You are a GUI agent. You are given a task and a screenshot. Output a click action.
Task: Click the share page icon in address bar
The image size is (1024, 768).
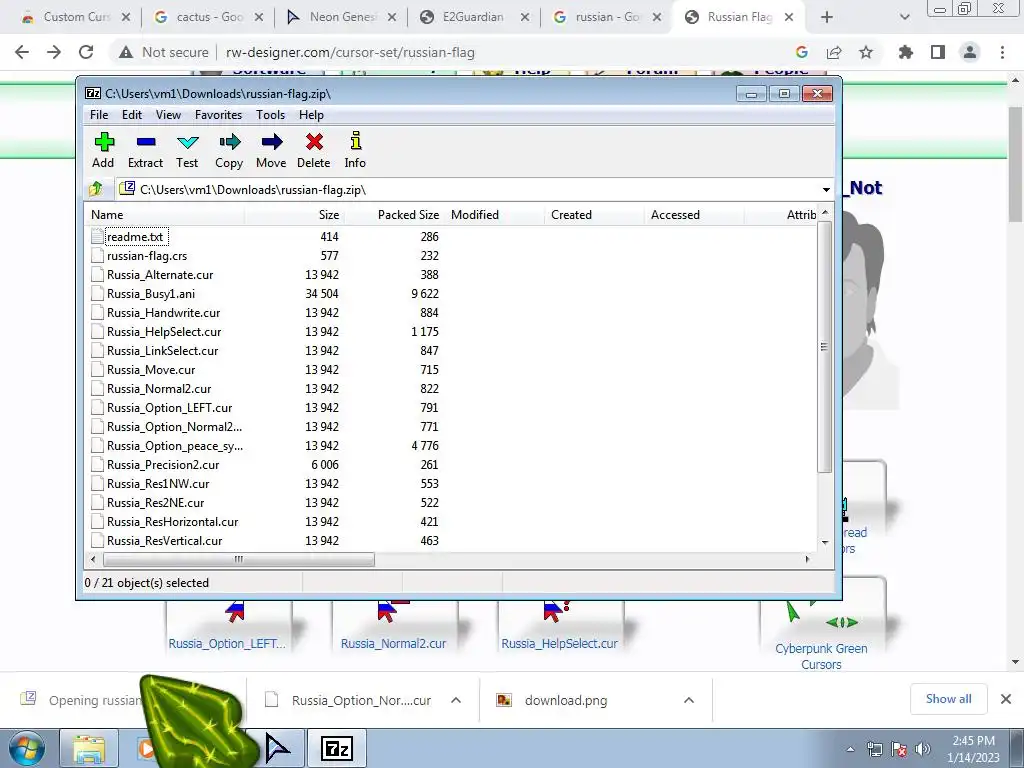834,52
